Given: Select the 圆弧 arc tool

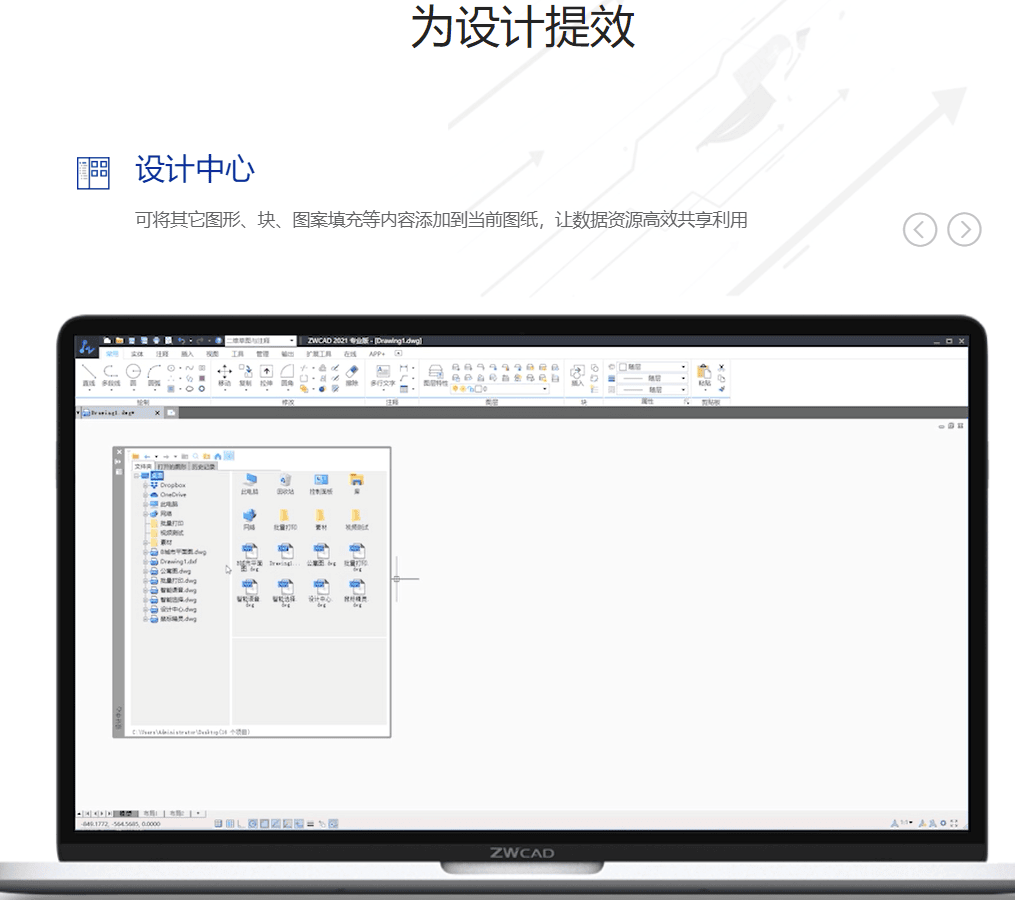Looking at the screenshot, I should pos(154,375).
